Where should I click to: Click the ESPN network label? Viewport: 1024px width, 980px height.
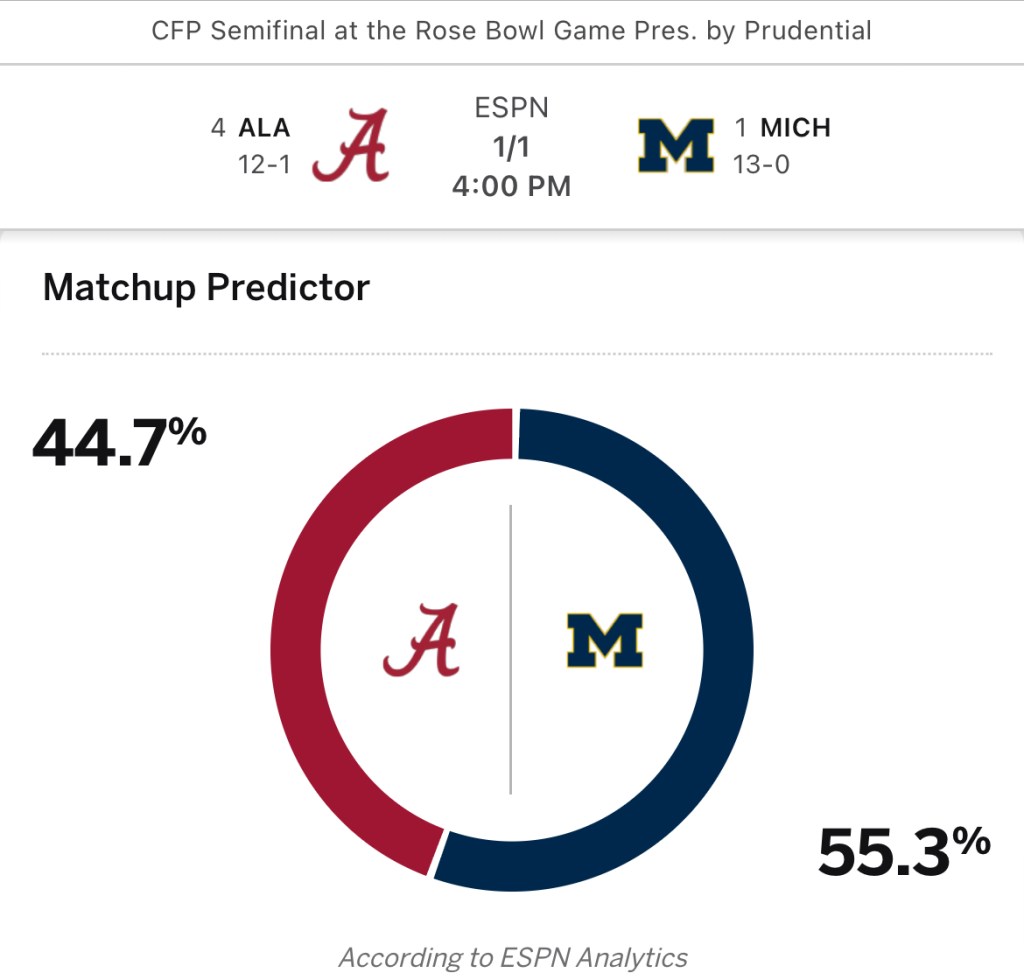click(x=511, y=107)
